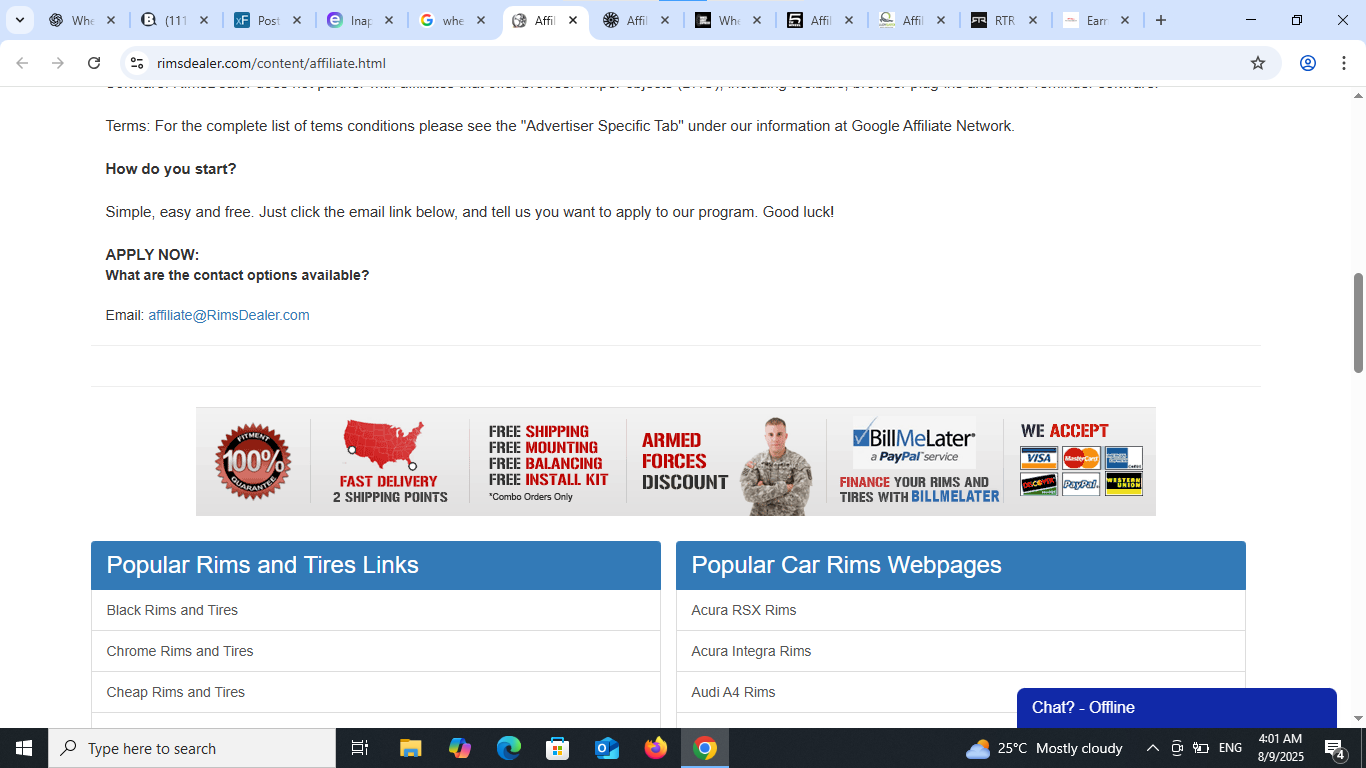Click the Popular Rims and Tires Links header
The width and height of the screenshot is (1366, 768).
pos(376,565)
